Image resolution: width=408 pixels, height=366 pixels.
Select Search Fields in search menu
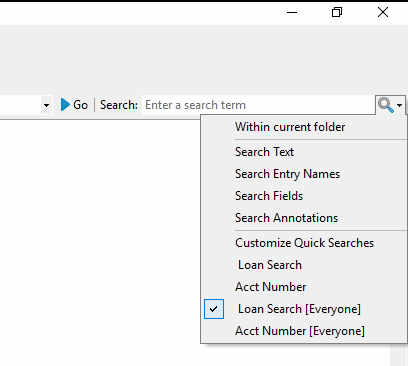click(x=269, y=196)
